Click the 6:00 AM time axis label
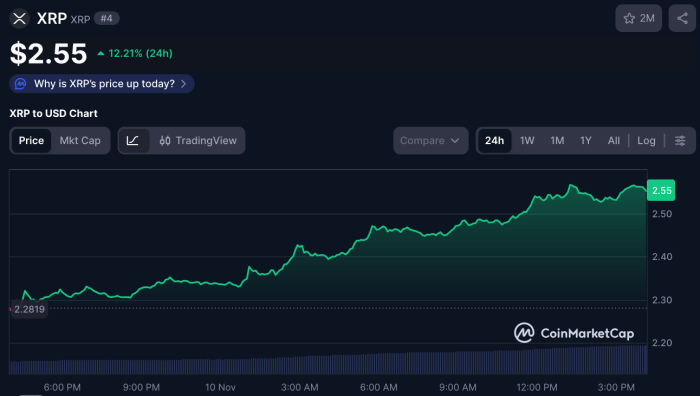Viewport: 700px width, 396px height. (379, 387)
